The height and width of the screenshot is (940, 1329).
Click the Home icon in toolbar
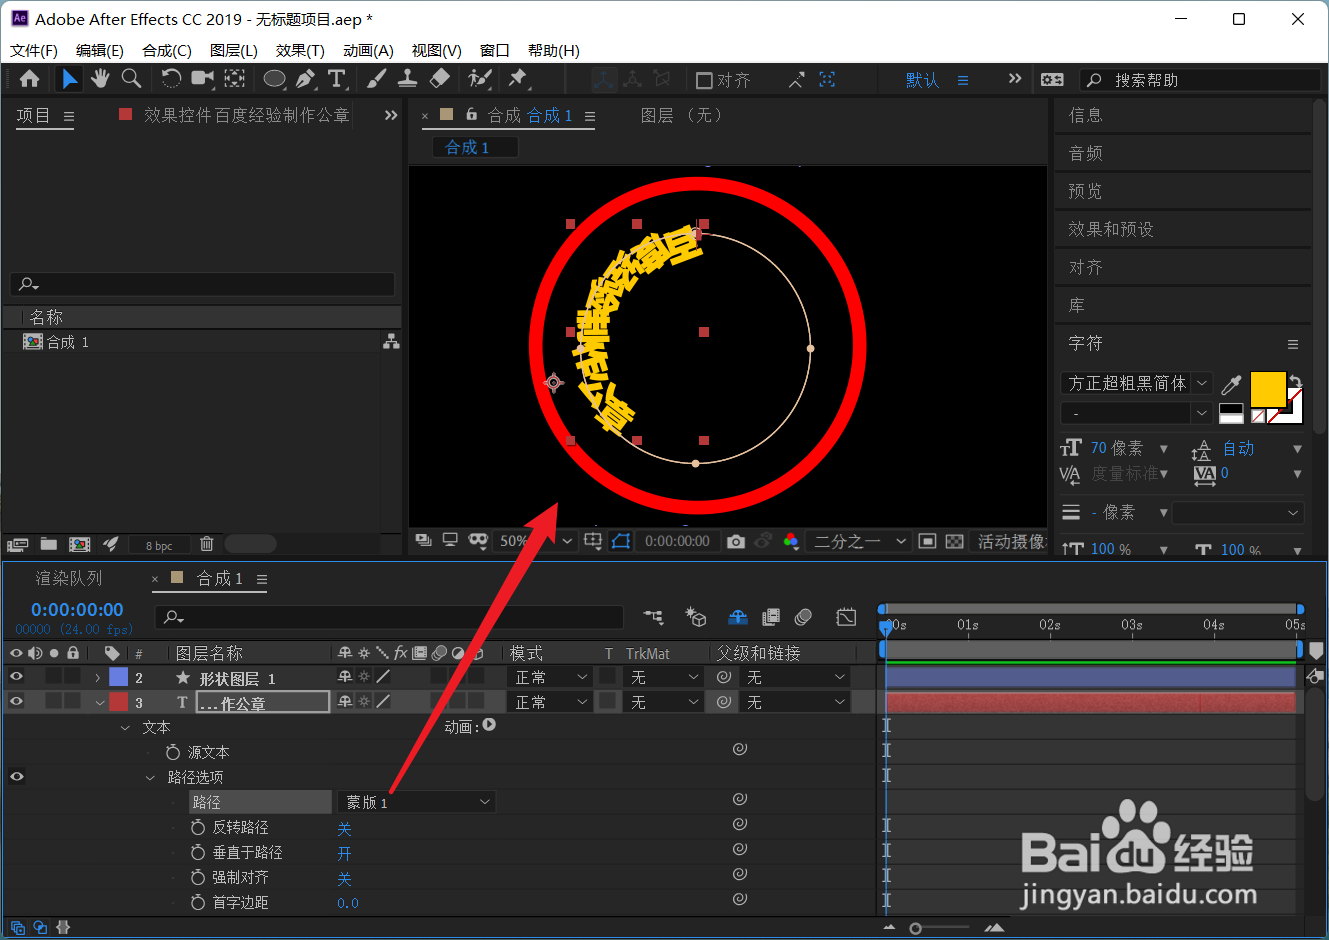point(29,79)
